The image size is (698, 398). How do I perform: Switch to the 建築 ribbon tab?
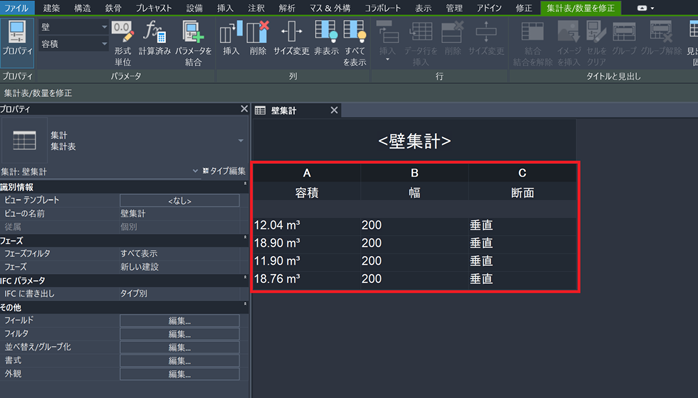pos(51,8)
